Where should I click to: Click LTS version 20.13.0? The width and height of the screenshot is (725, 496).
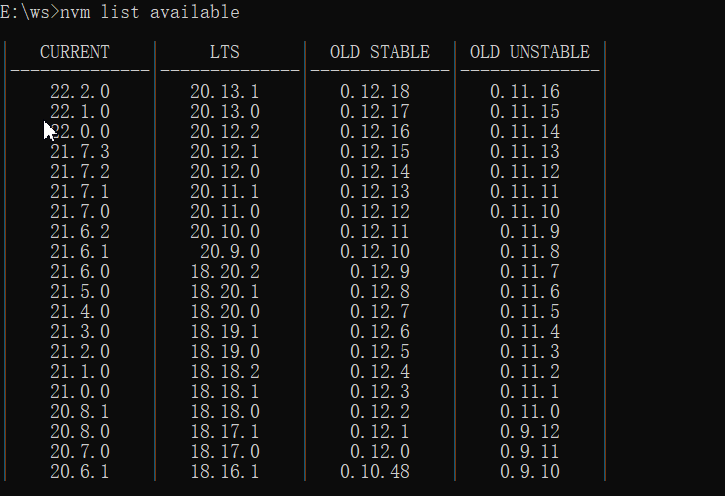point(225,111)
